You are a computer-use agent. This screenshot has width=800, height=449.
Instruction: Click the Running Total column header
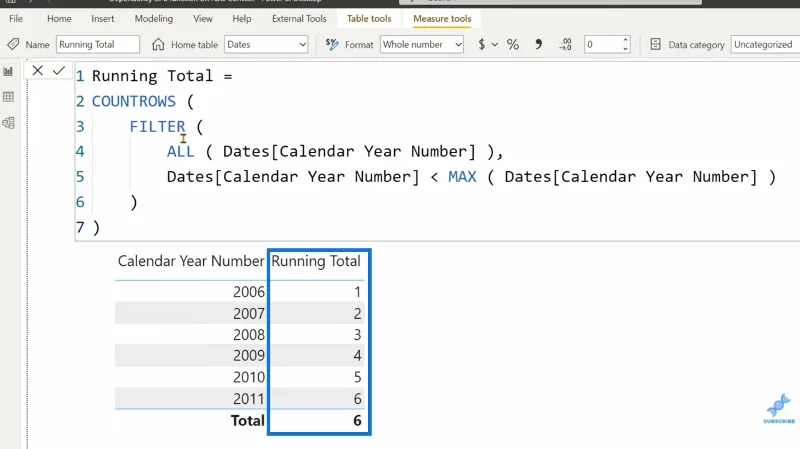coord(316,261)
